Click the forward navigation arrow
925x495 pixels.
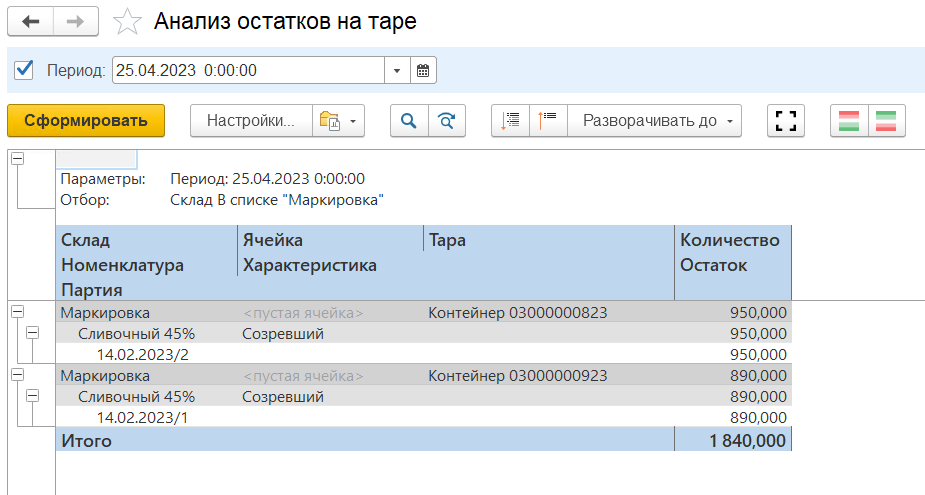click(76, 21)
